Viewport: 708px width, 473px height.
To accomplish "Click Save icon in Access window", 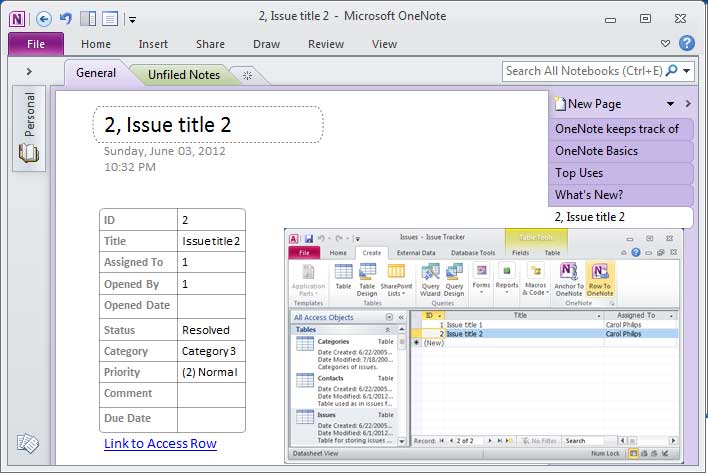I will (x=309, y=238).
